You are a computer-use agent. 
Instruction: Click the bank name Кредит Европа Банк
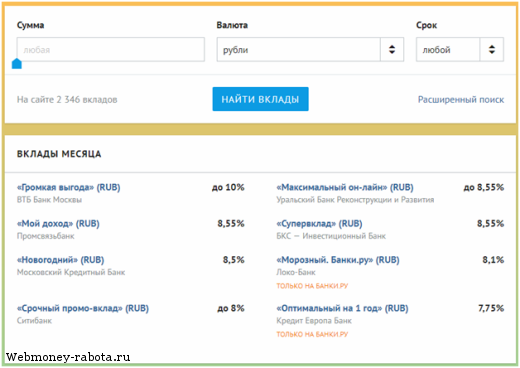tap(314, 321)
